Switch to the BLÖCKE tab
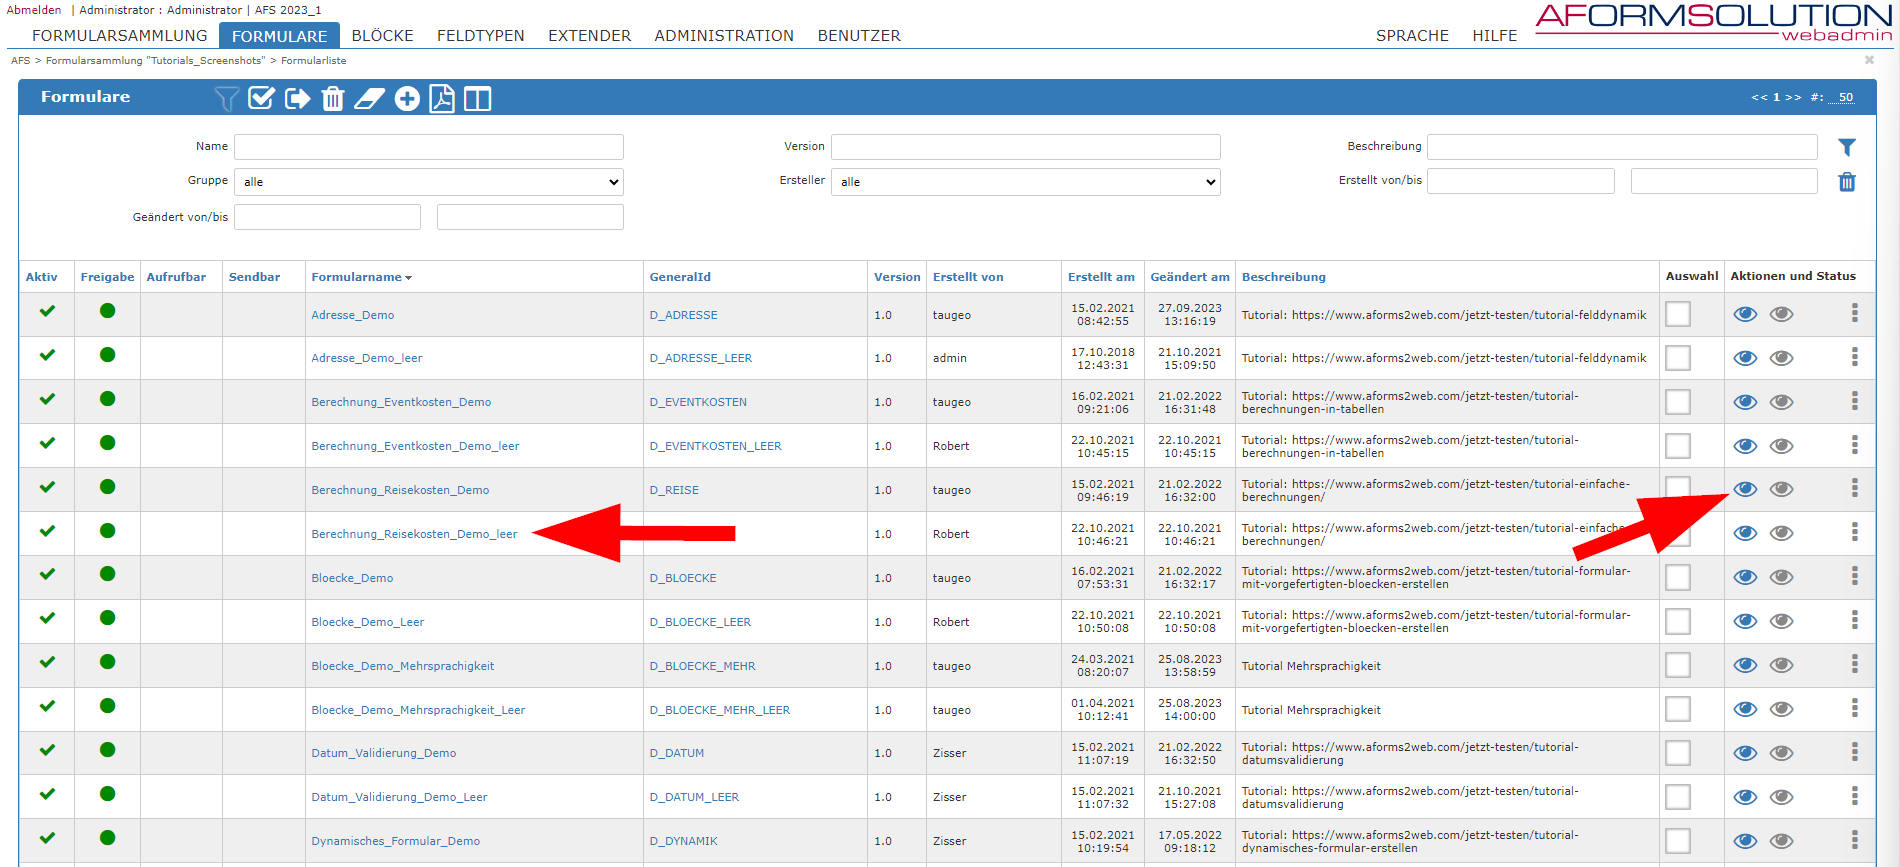Viewport: 1900px width, 867px height. tap(382, 36)
